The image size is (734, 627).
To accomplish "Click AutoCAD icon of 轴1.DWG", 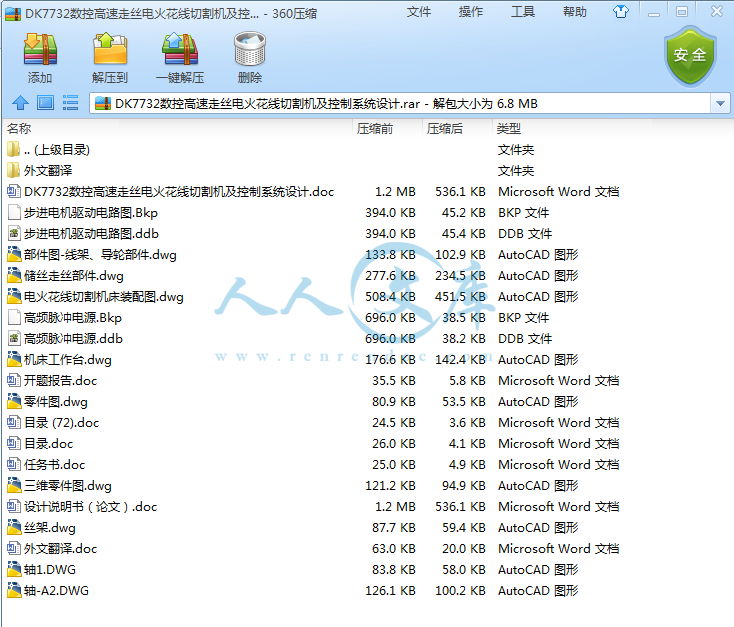I will tap(14, 569).
